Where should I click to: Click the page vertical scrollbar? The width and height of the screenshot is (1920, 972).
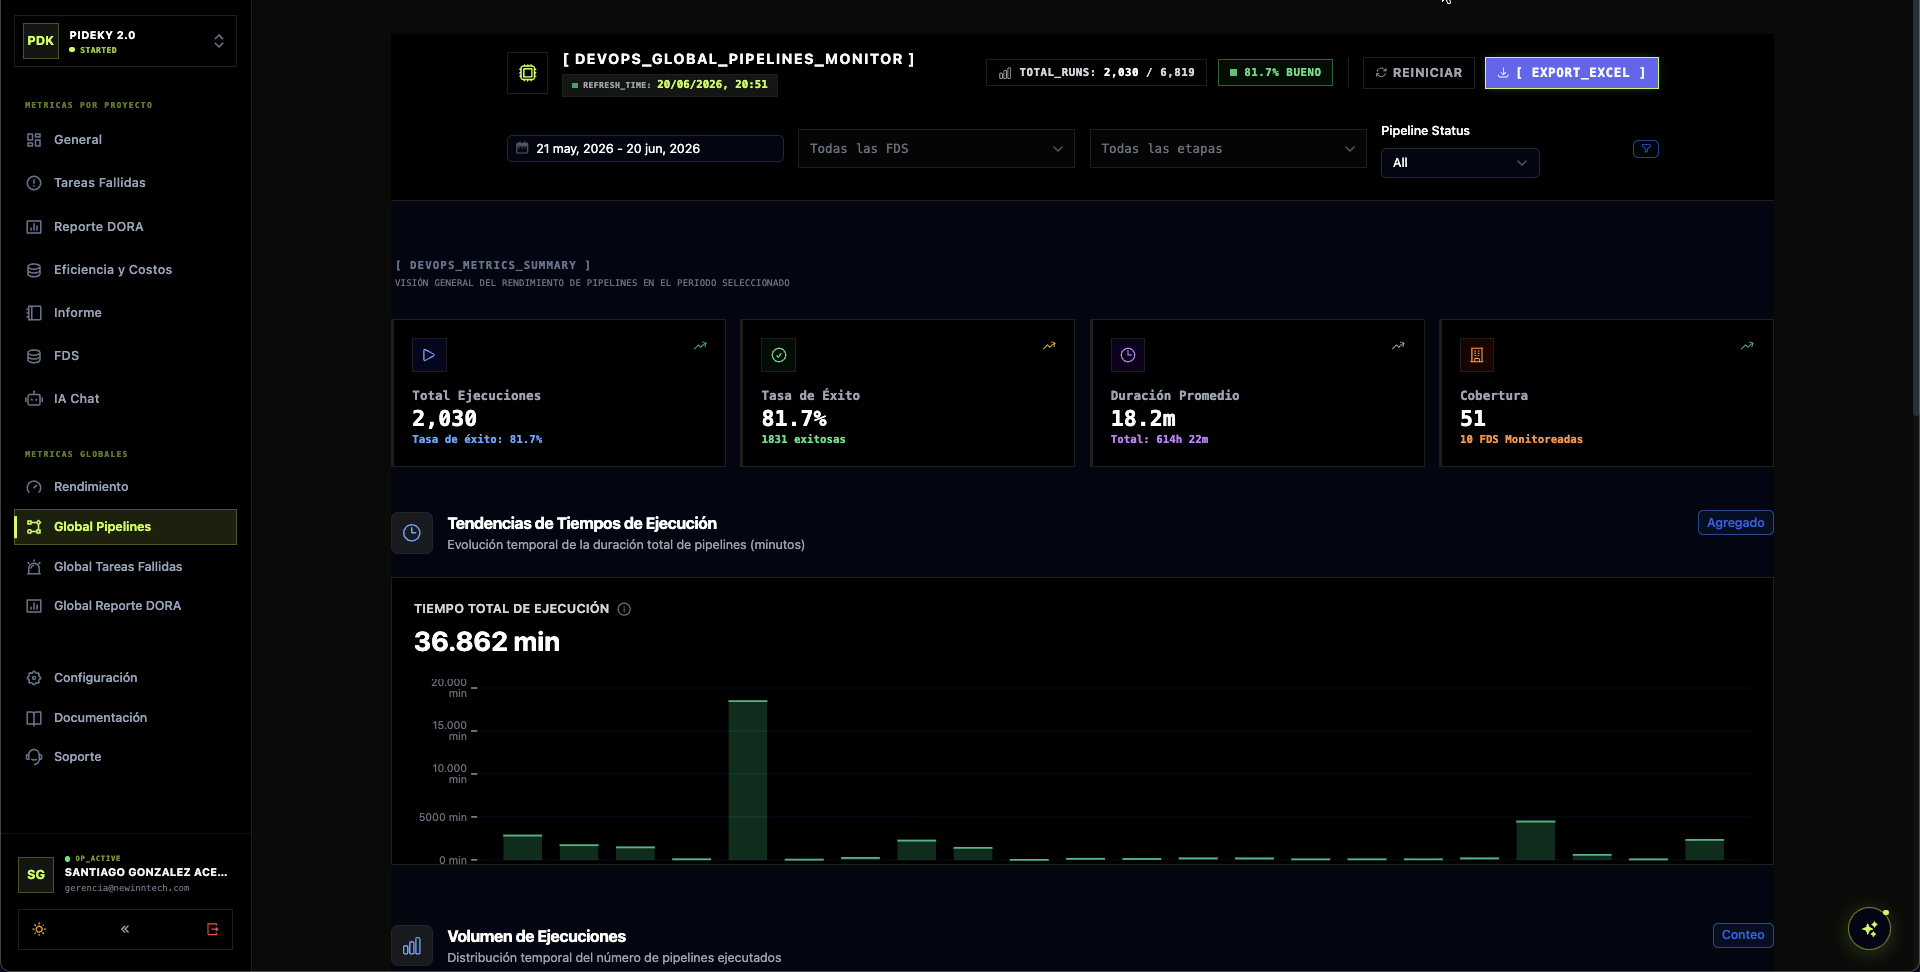point(1915,208)
